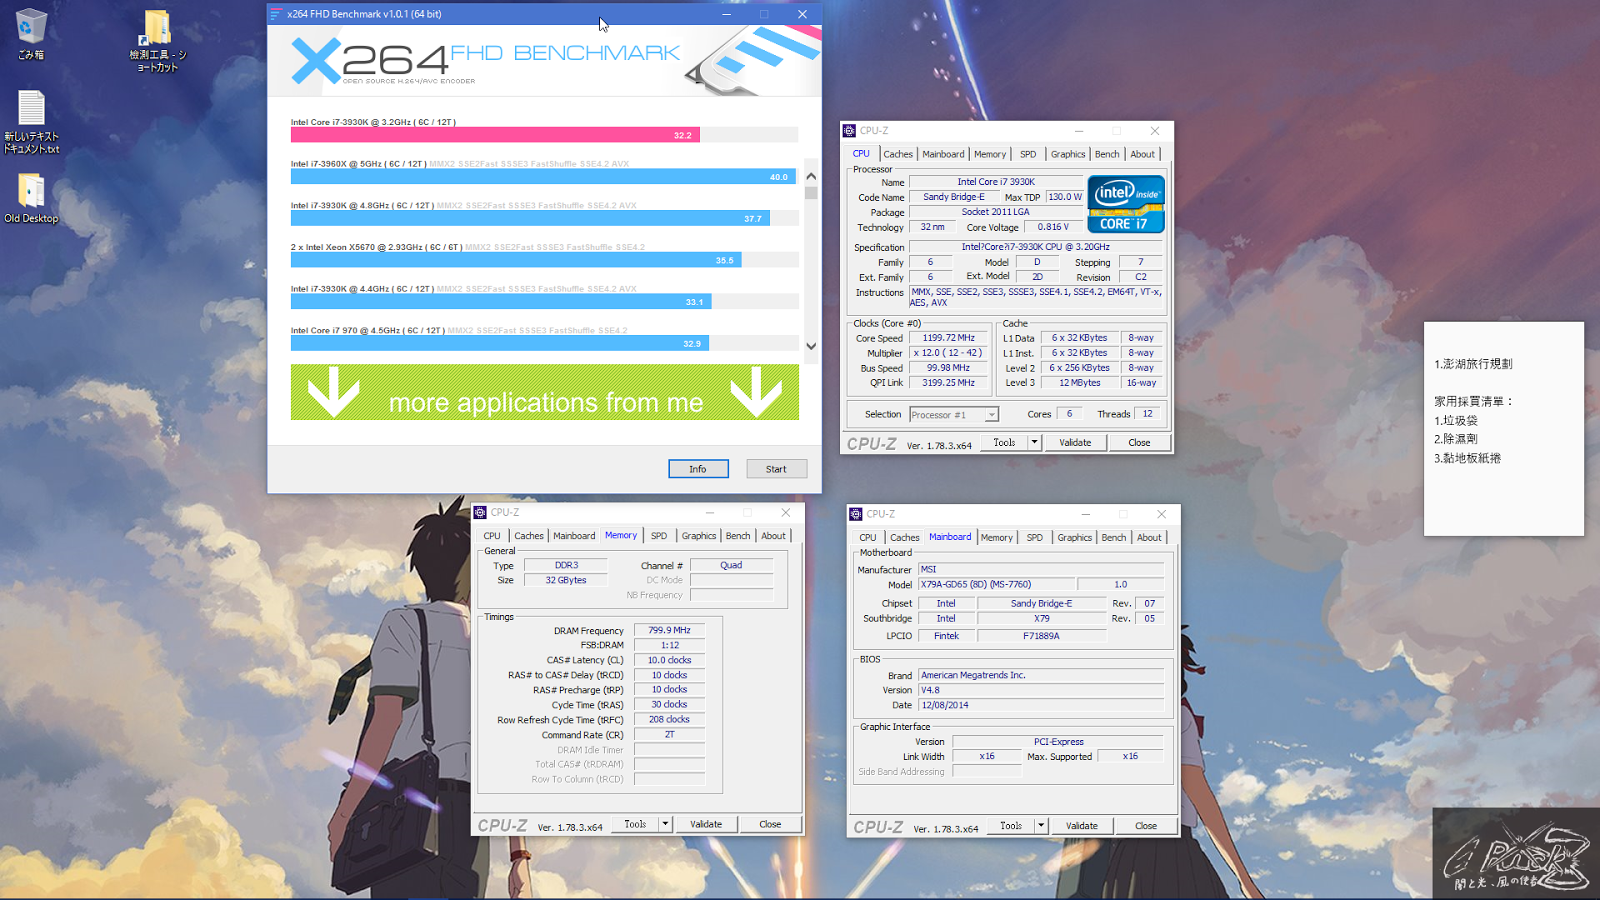Open Caches tab in Mainboard CPU-Z window
1600x900 pixels.
pos(905,538)
